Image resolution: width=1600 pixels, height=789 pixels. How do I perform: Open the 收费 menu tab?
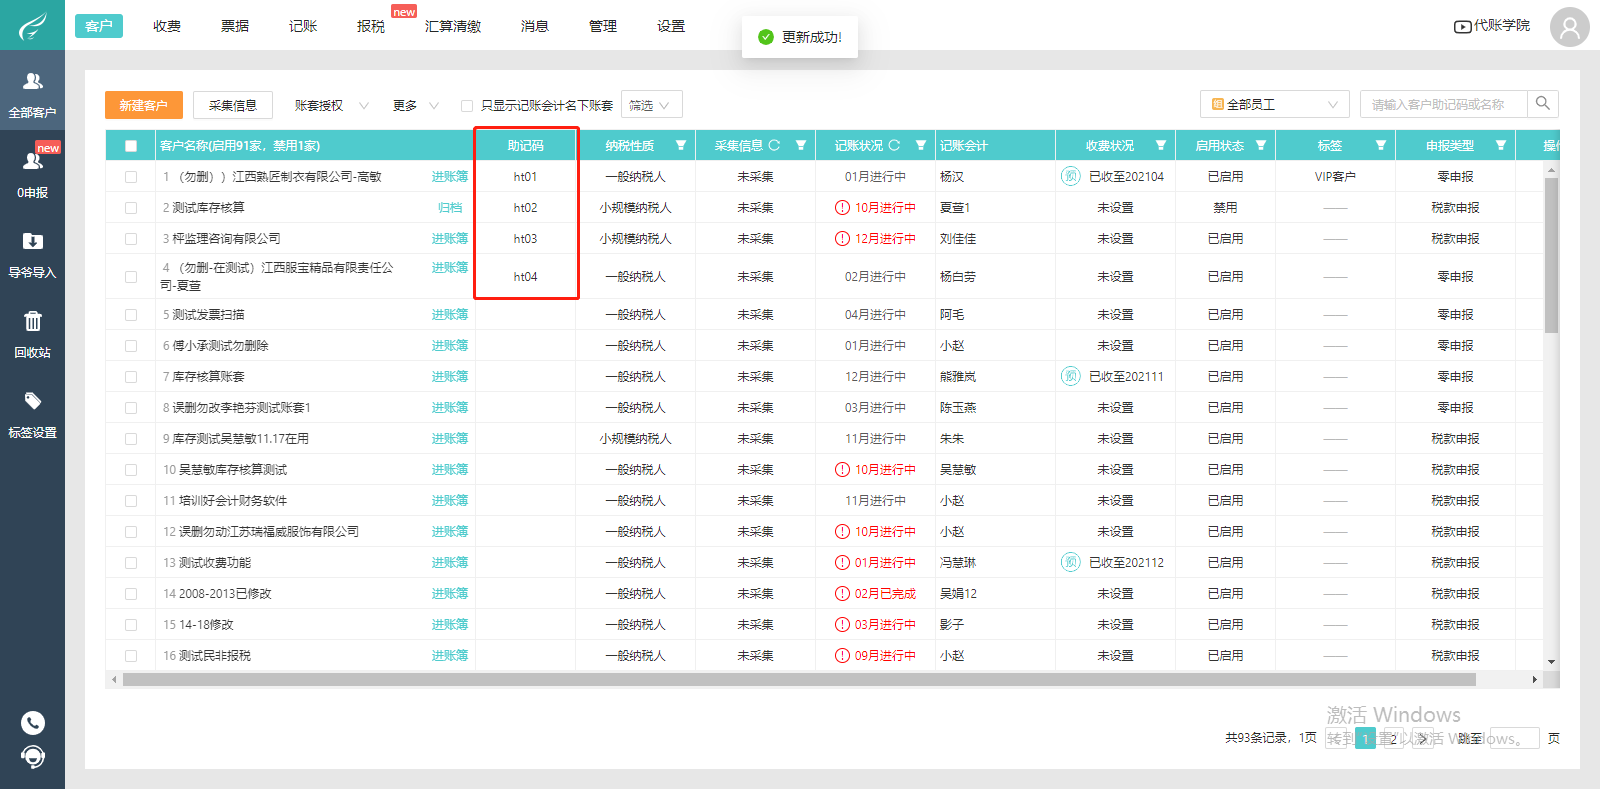click(167, 26)
